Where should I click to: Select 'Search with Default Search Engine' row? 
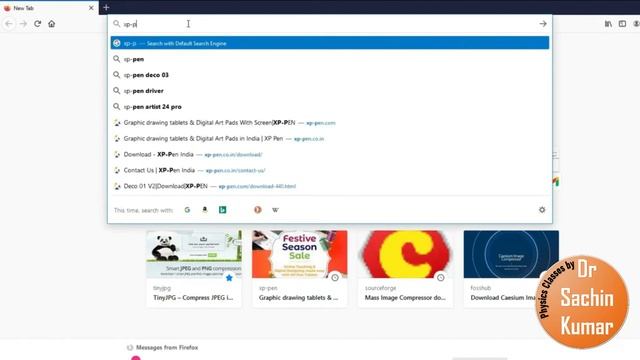pyautogui.click(x=330, y=43)
